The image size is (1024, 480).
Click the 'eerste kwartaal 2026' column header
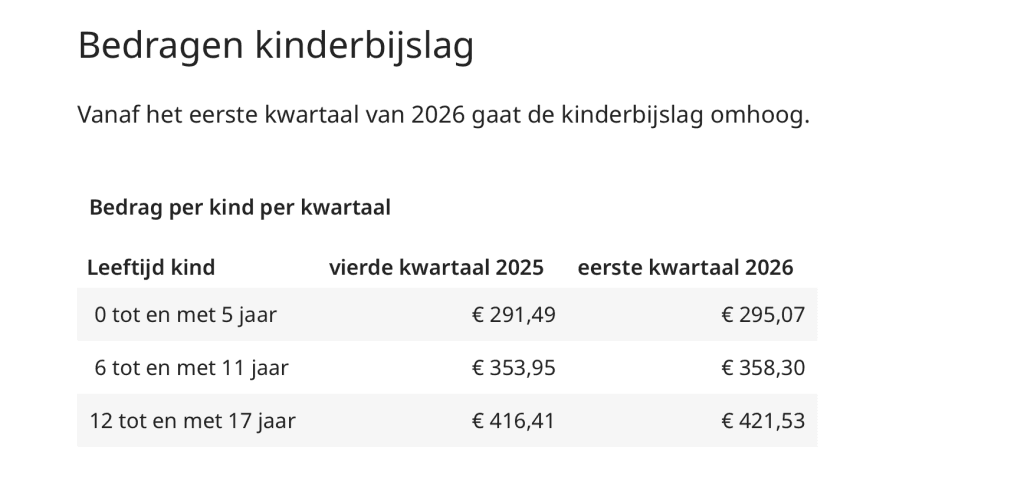click(x=685, y=267)
